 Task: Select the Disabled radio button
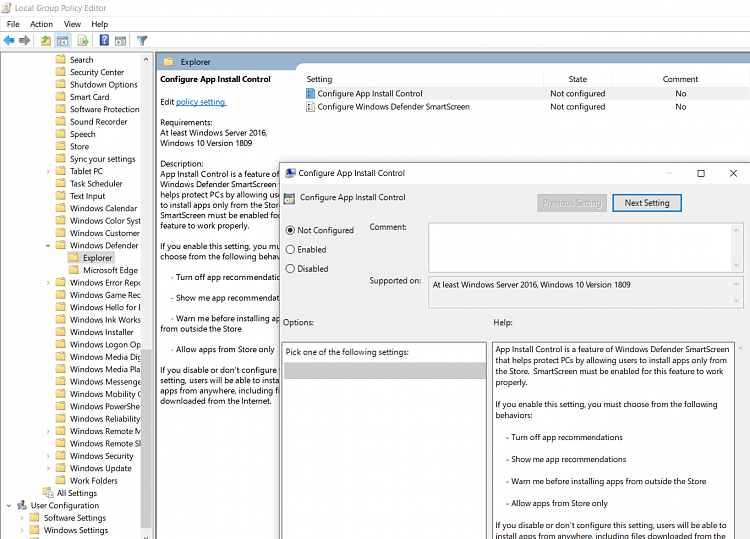[290, 268]
